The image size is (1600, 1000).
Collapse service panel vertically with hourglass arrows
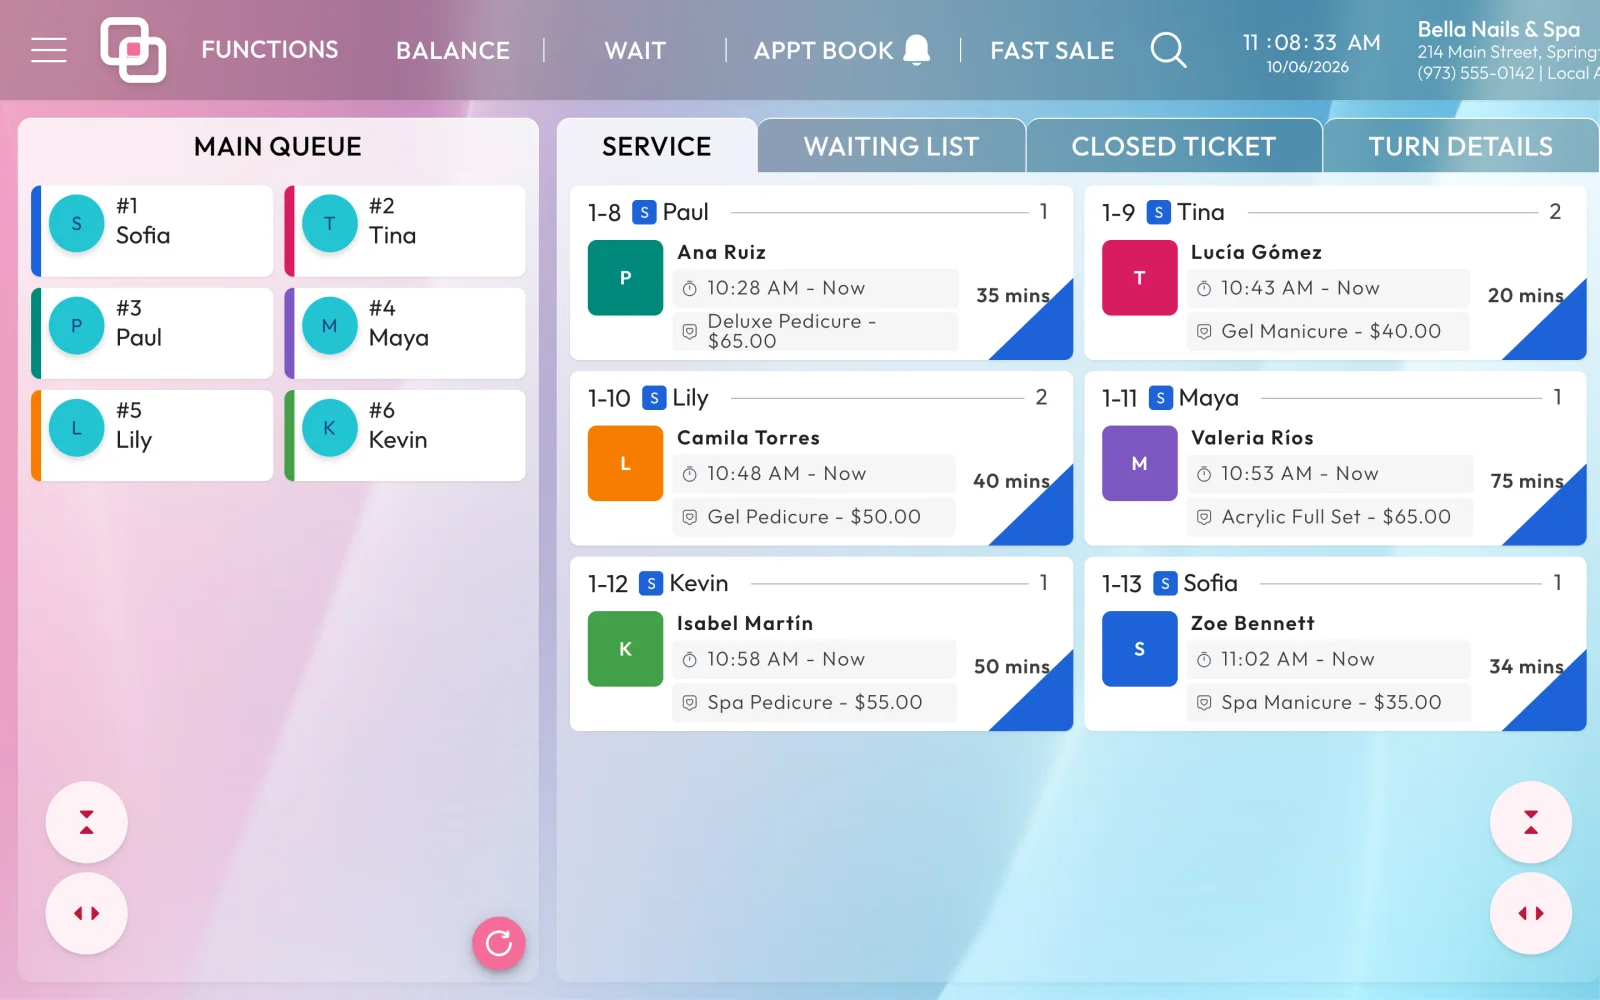(x=1531, y=822)
